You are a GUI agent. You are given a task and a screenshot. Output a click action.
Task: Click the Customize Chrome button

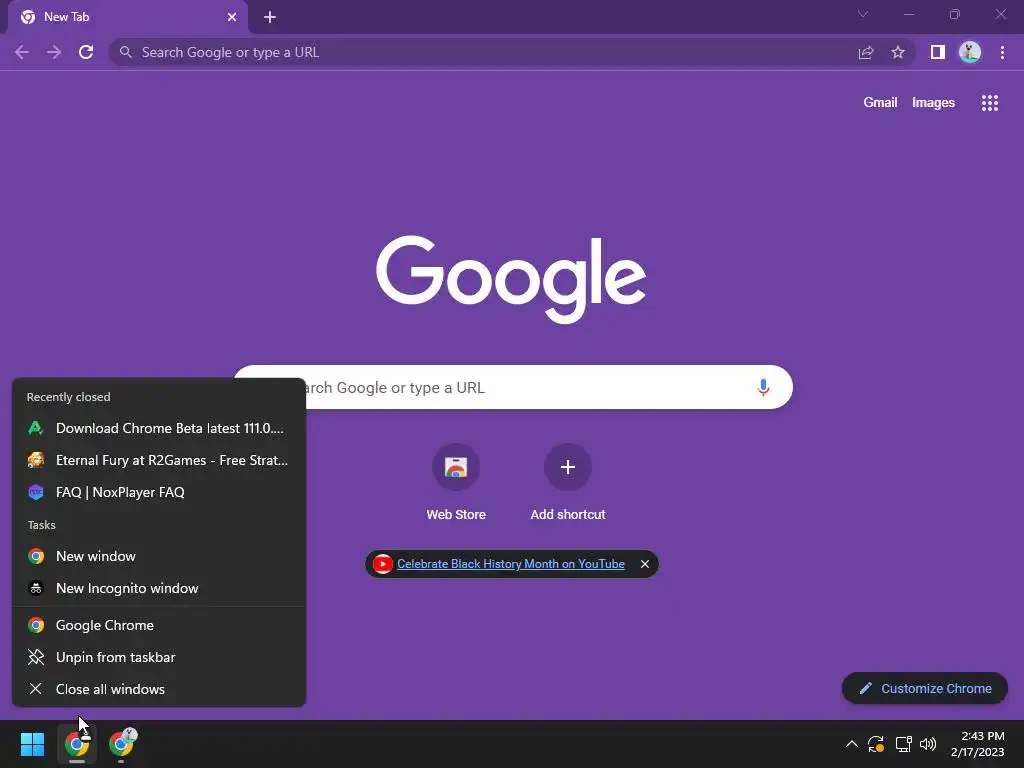click(925, 688)
